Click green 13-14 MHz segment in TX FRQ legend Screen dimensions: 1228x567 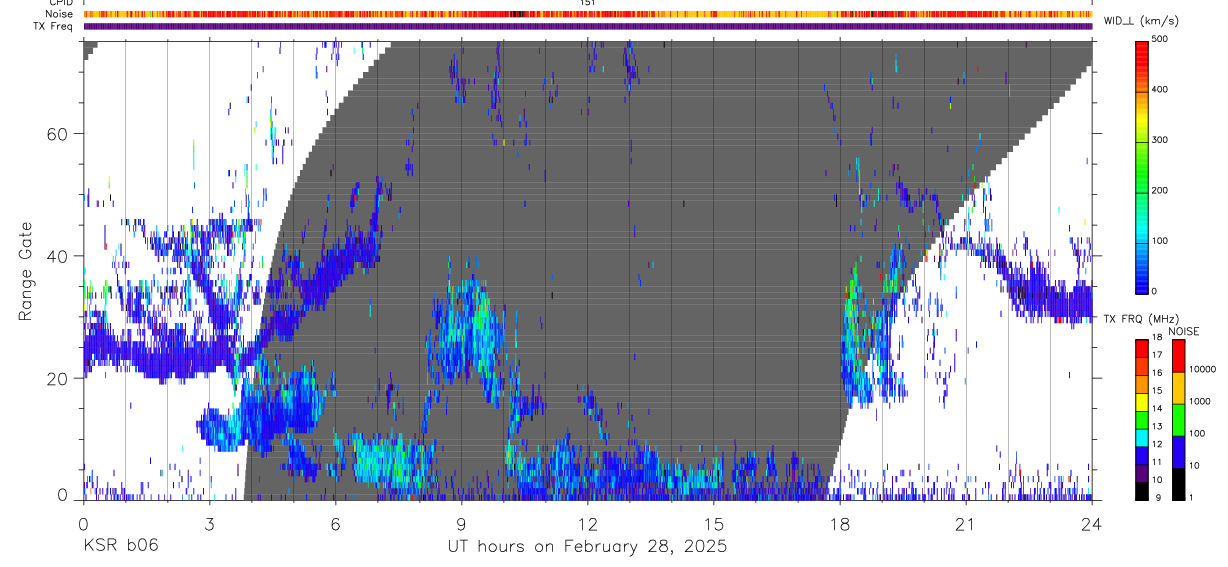click(x=1142, y=420)
